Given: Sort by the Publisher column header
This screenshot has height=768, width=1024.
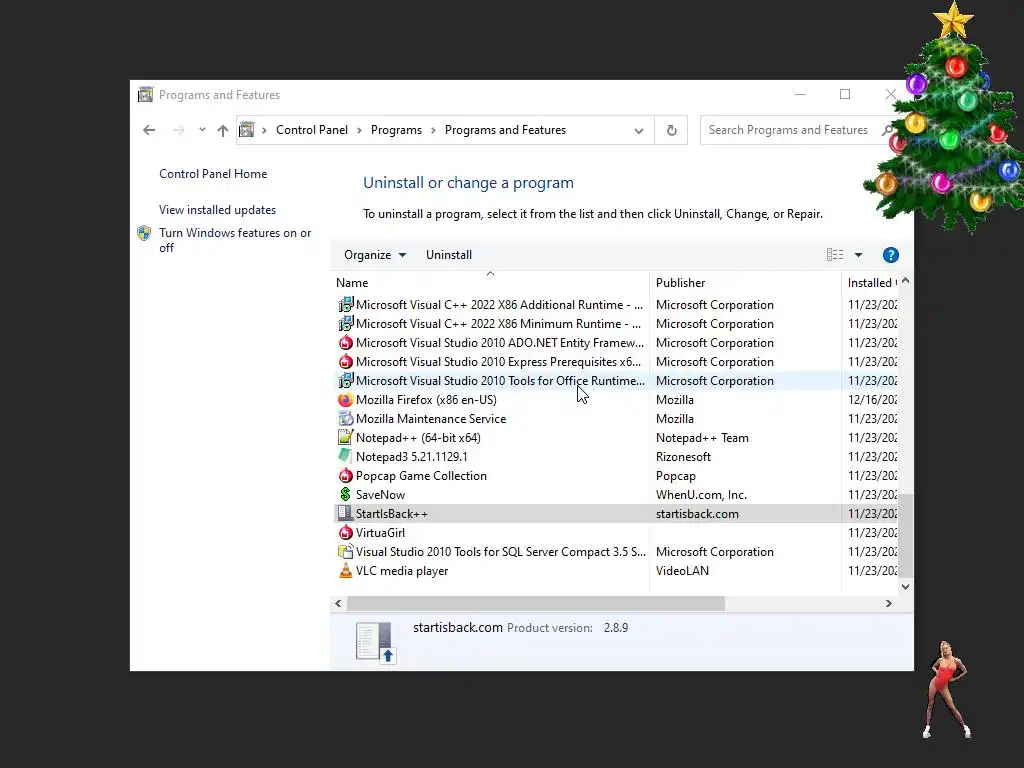Looking at the screenshot, I should tap(745, 283).
